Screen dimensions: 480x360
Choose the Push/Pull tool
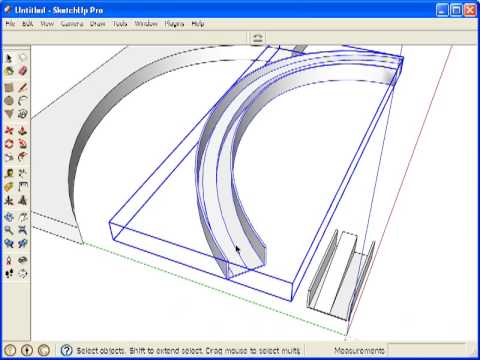pos(23,130)
